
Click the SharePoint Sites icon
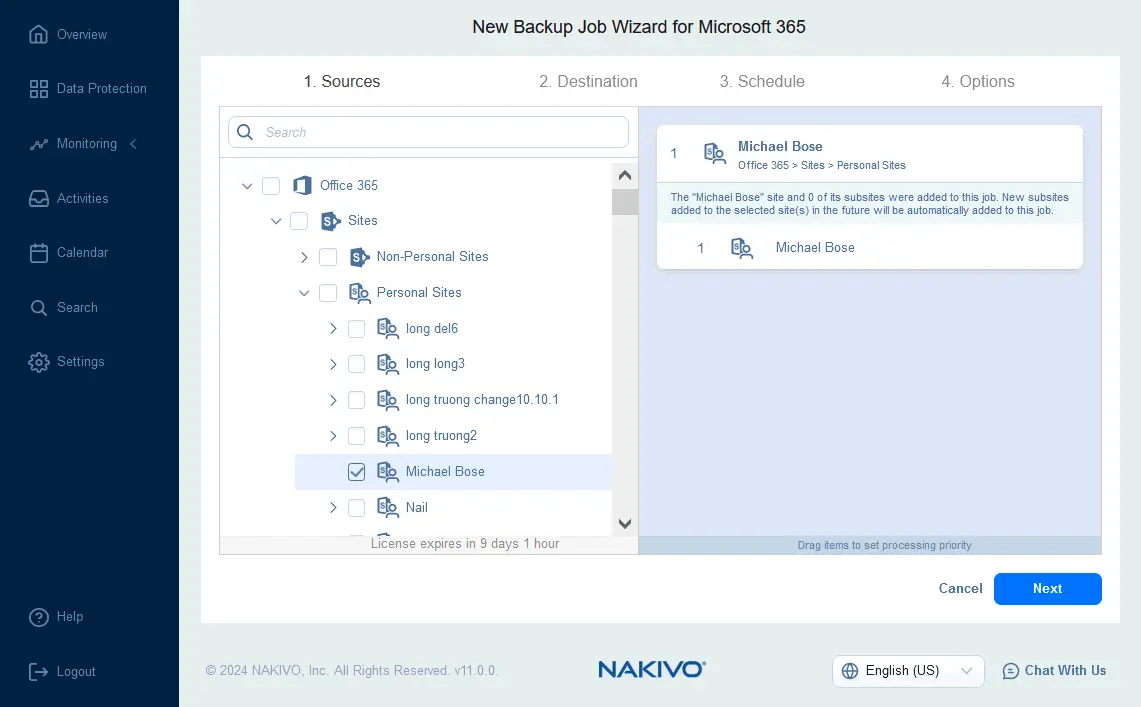point(331,220)
